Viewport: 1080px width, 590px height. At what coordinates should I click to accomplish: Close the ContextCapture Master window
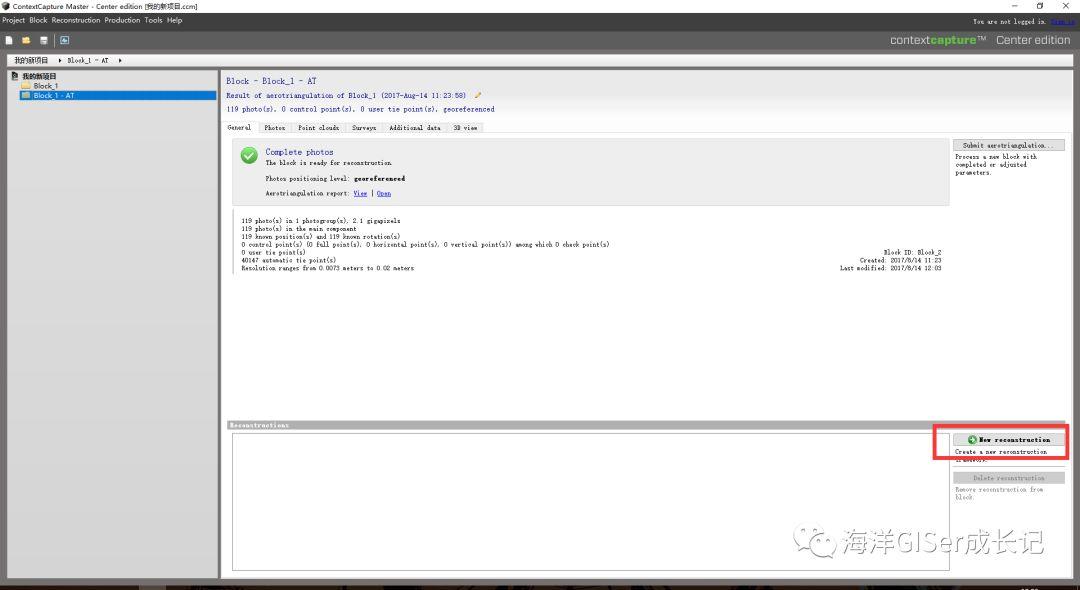click(x=1066, y=6)
